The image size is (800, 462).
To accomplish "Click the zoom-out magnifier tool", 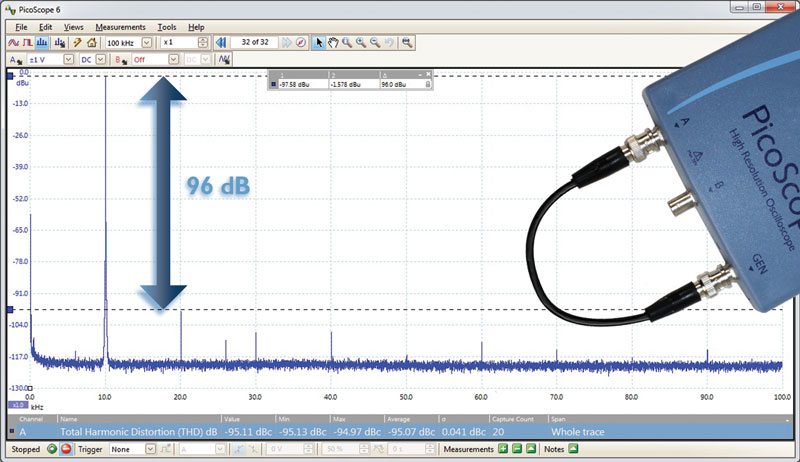I will 375,43.
